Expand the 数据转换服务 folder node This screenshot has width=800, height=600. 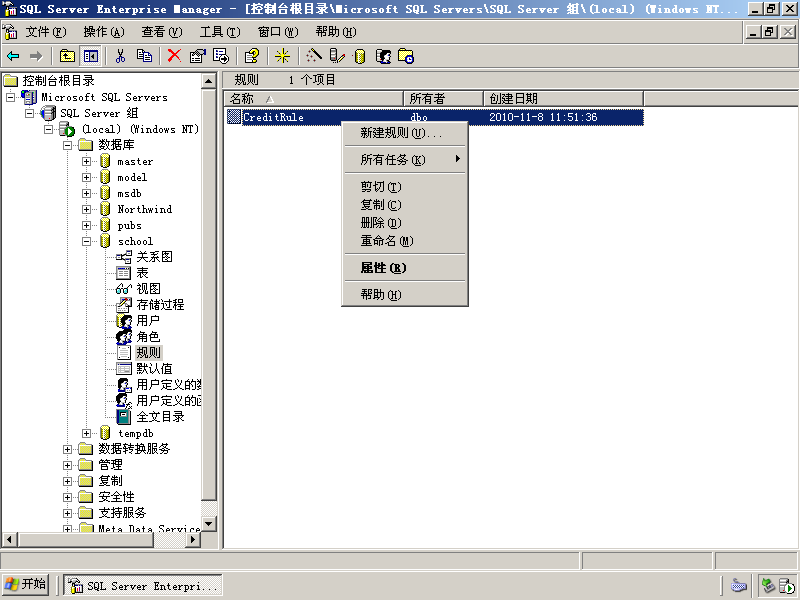[x=67, y=449]
